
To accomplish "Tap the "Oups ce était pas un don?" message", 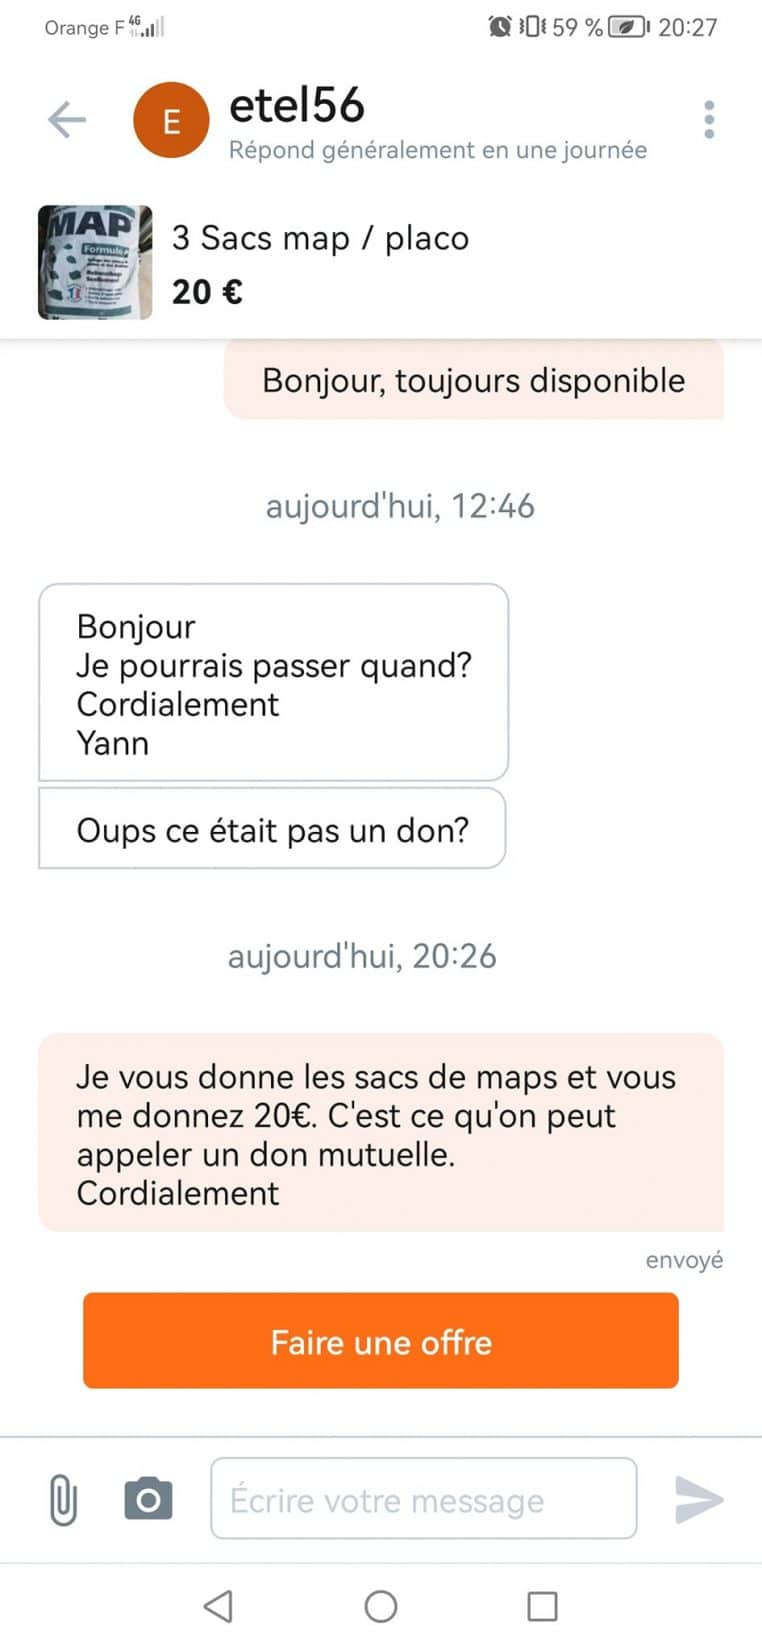I will (x=272, y=829).
